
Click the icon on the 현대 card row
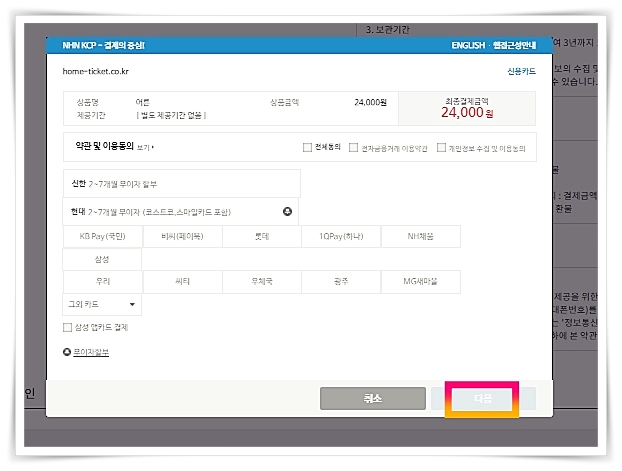pos(287,211)
